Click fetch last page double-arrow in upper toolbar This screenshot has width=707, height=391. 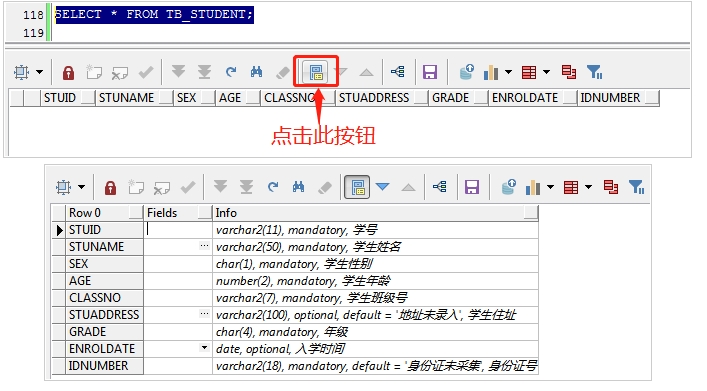click(x=205, y=72)
